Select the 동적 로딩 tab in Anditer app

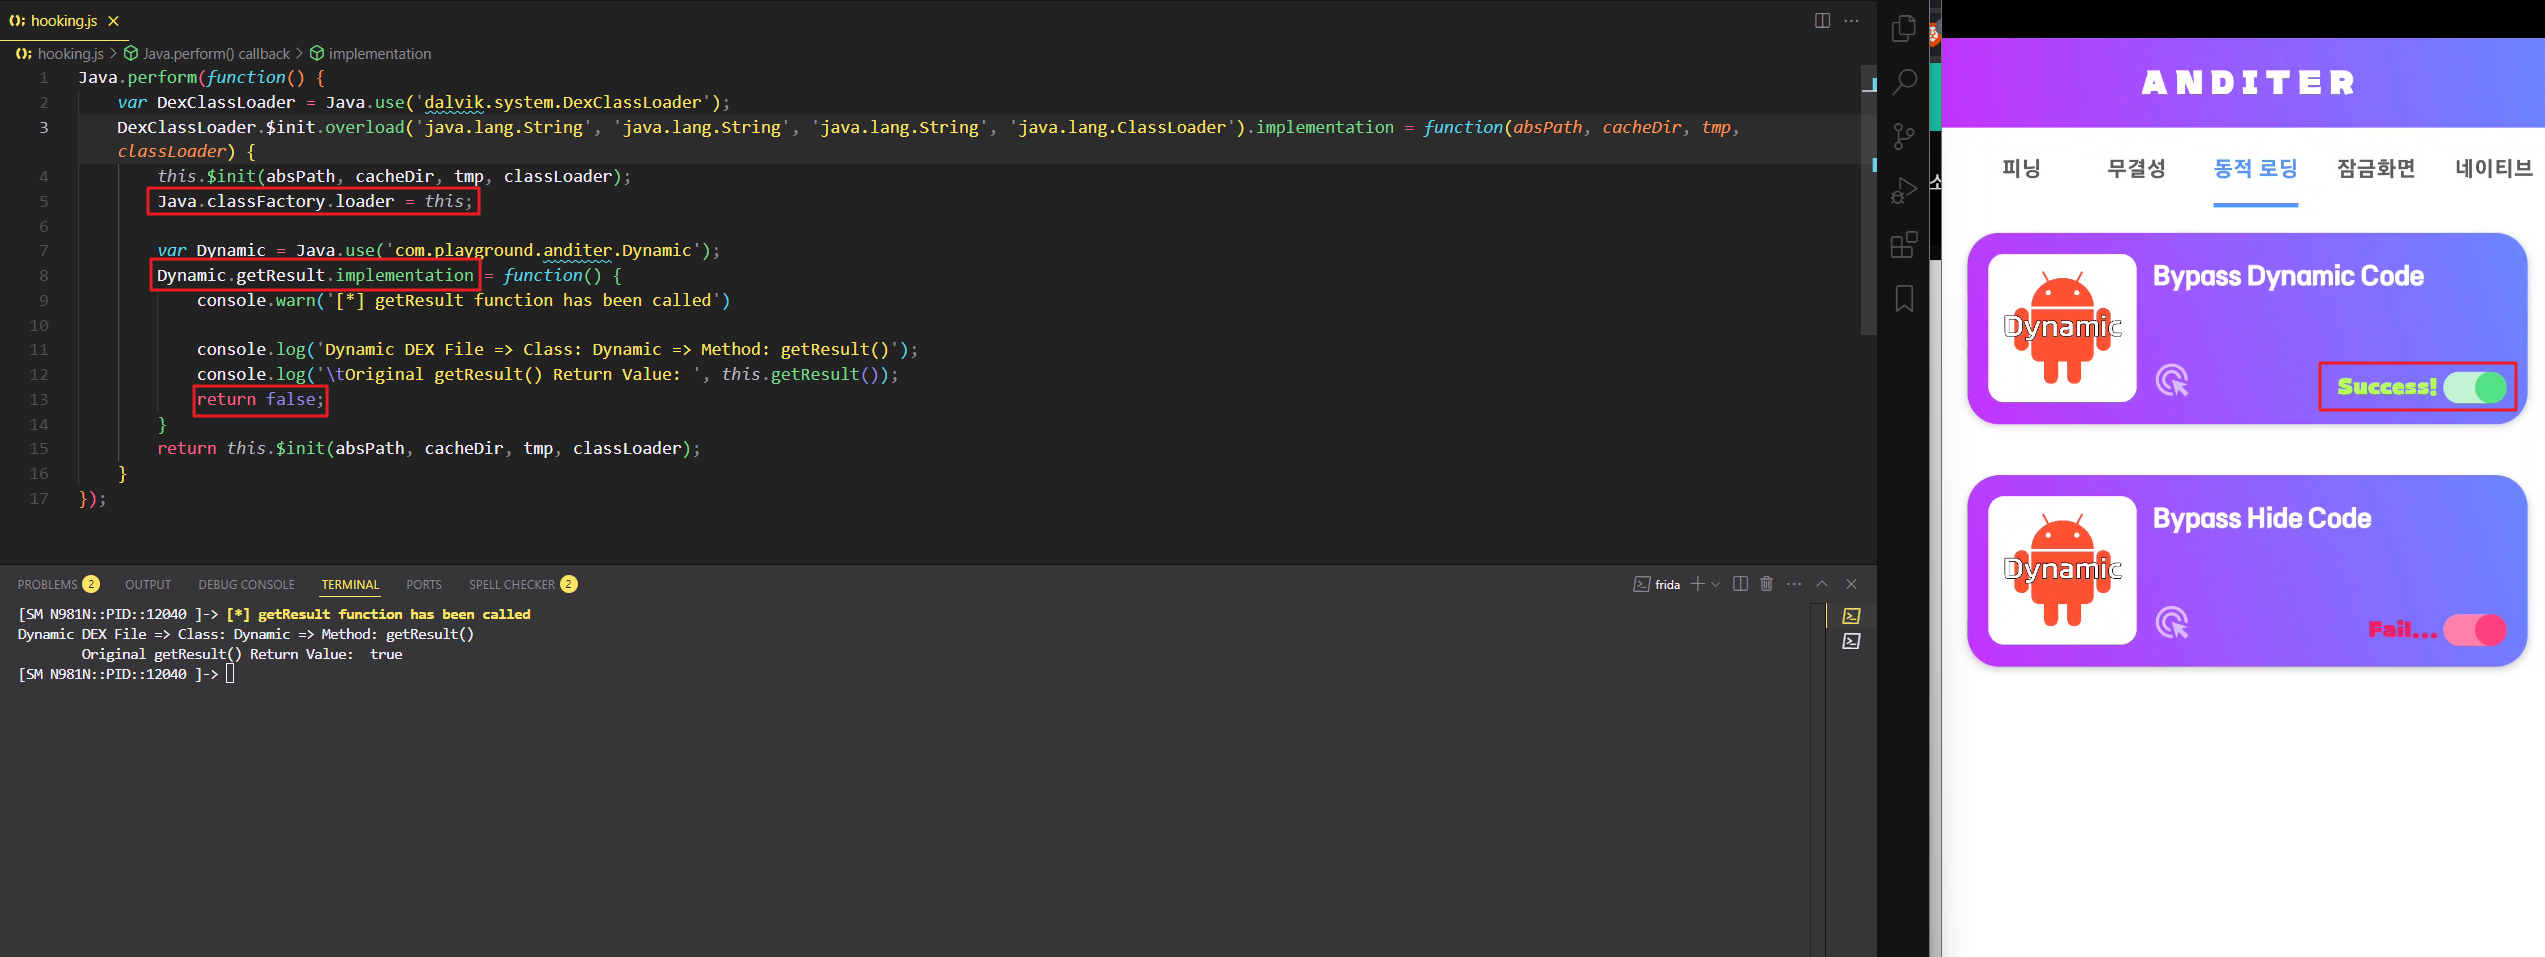2255,168
